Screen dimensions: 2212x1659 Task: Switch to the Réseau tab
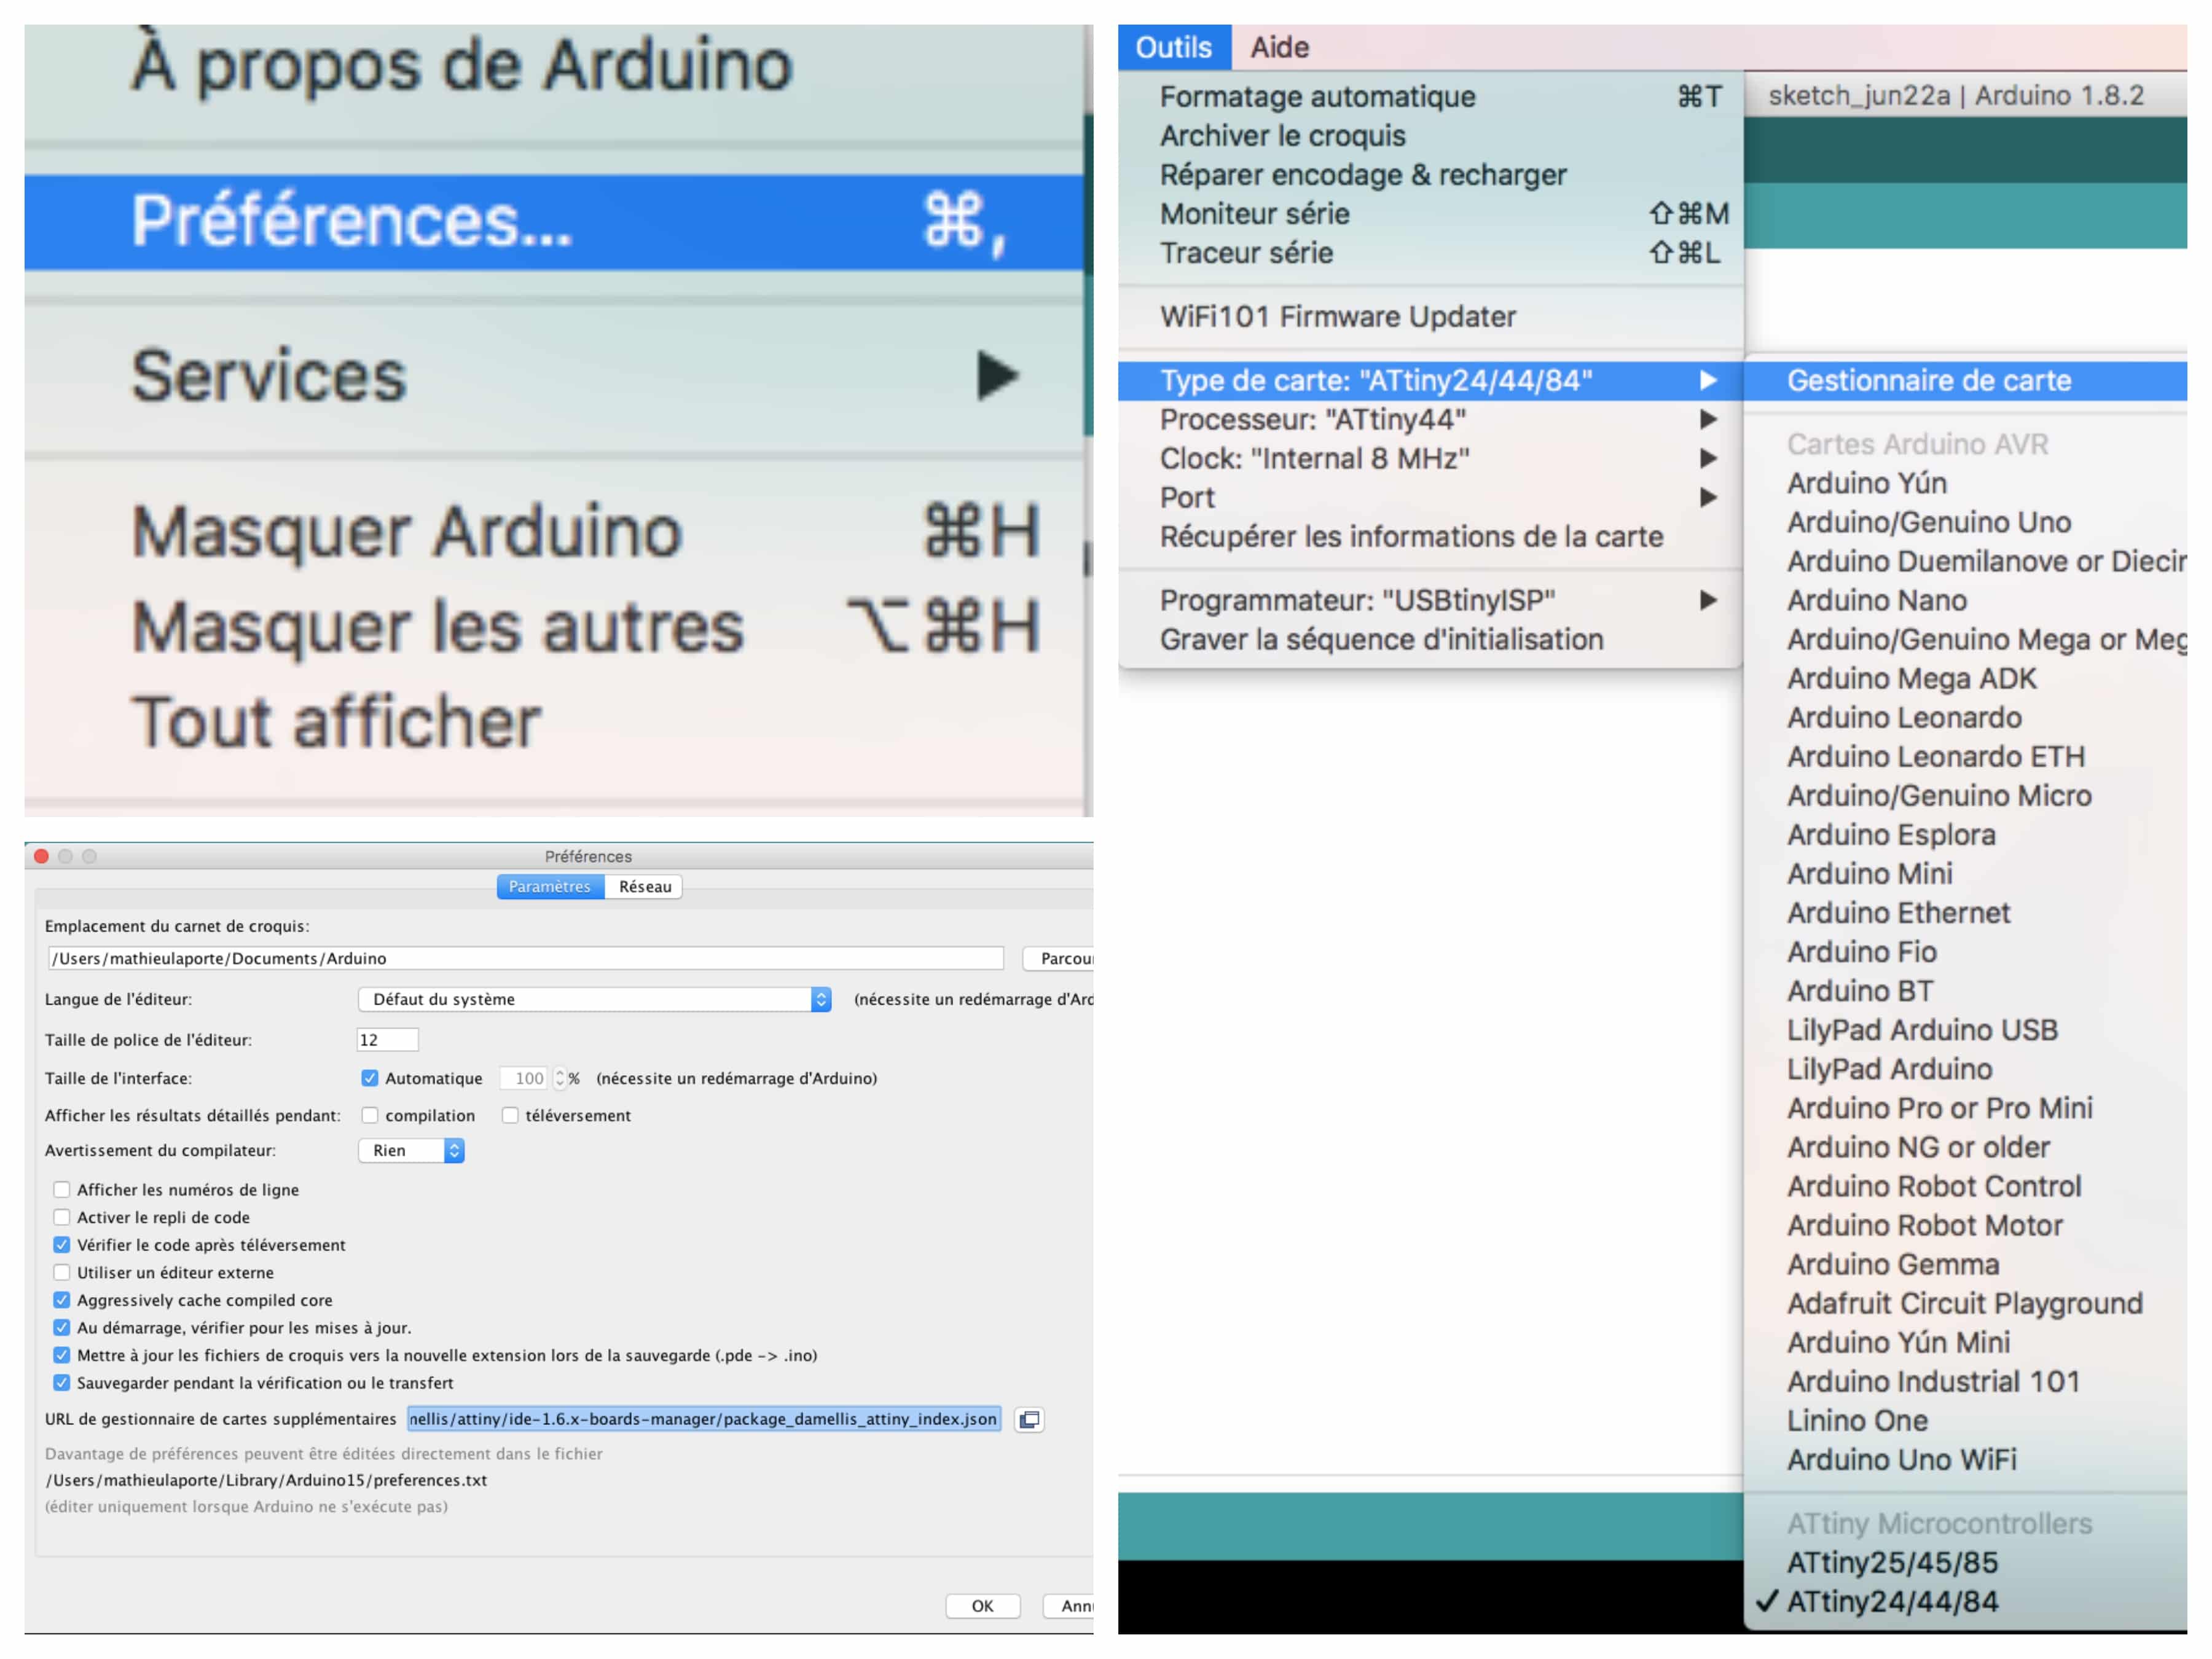(x=645, y=886)
